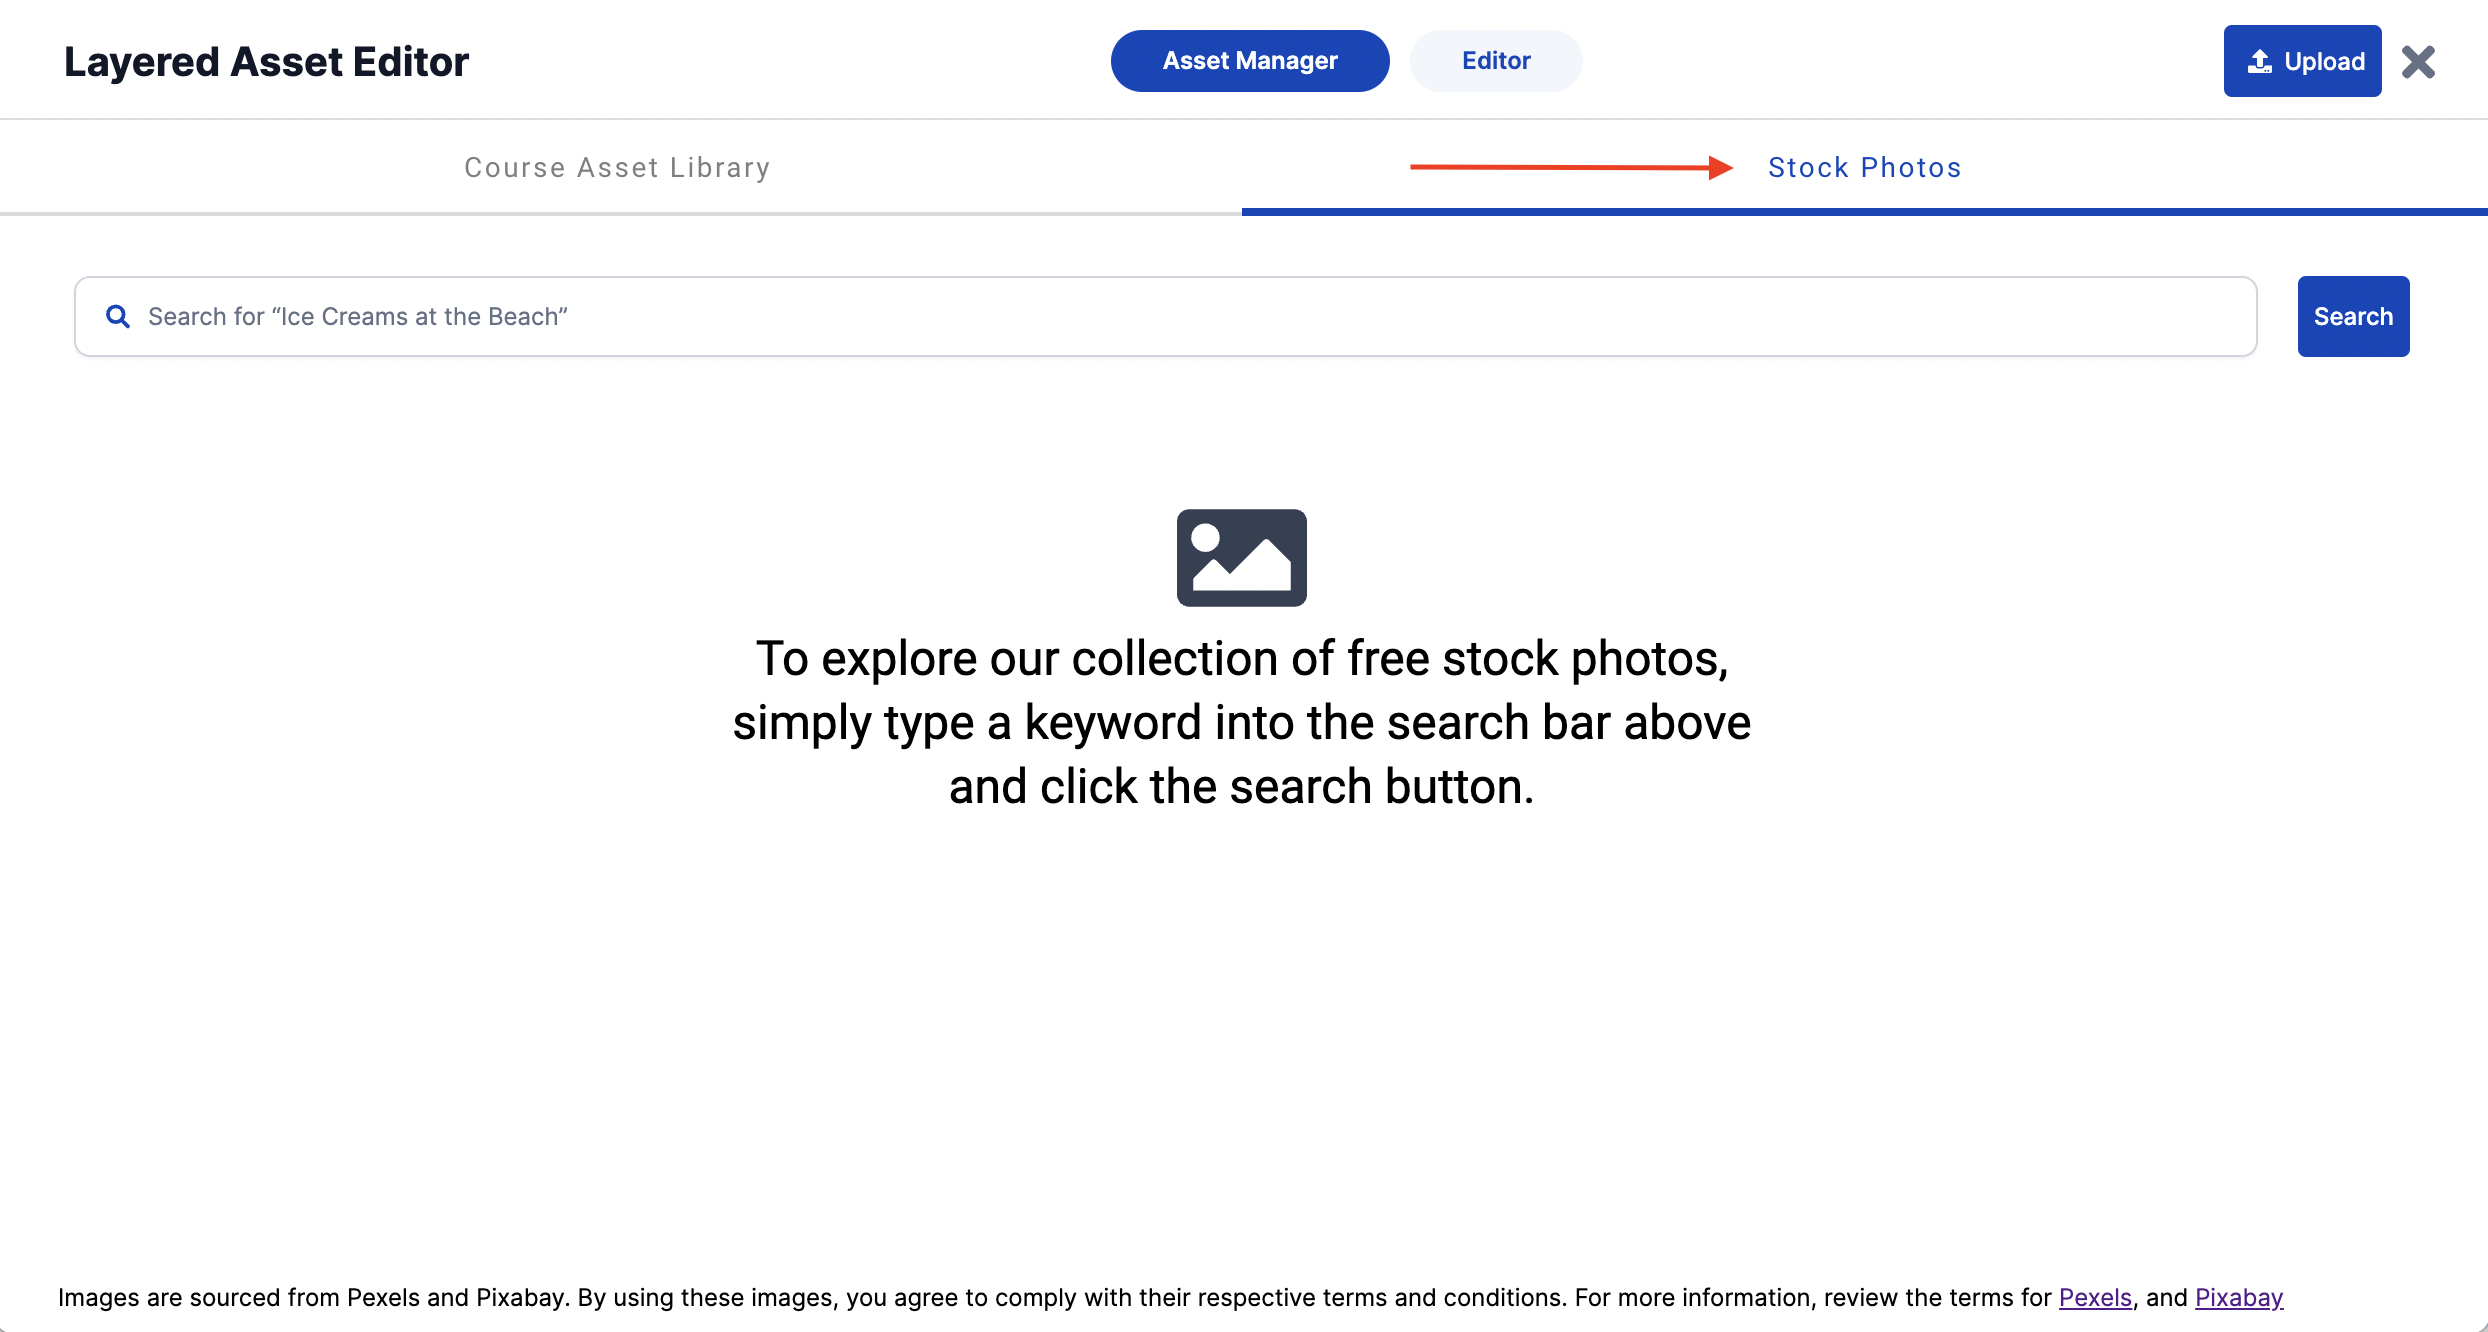
Task: Click the picture placeholder icon
Action: [1241, 557]
